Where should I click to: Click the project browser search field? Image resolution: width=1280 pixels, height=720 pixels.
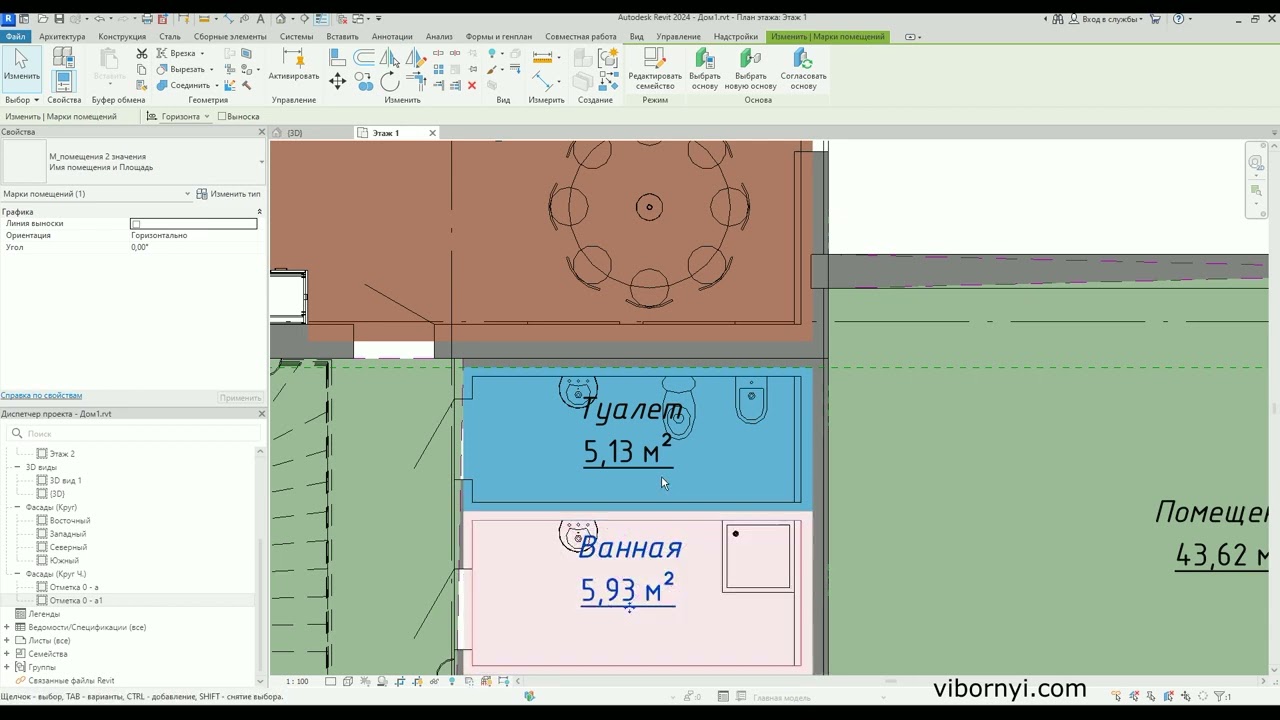tap(132, 434)
